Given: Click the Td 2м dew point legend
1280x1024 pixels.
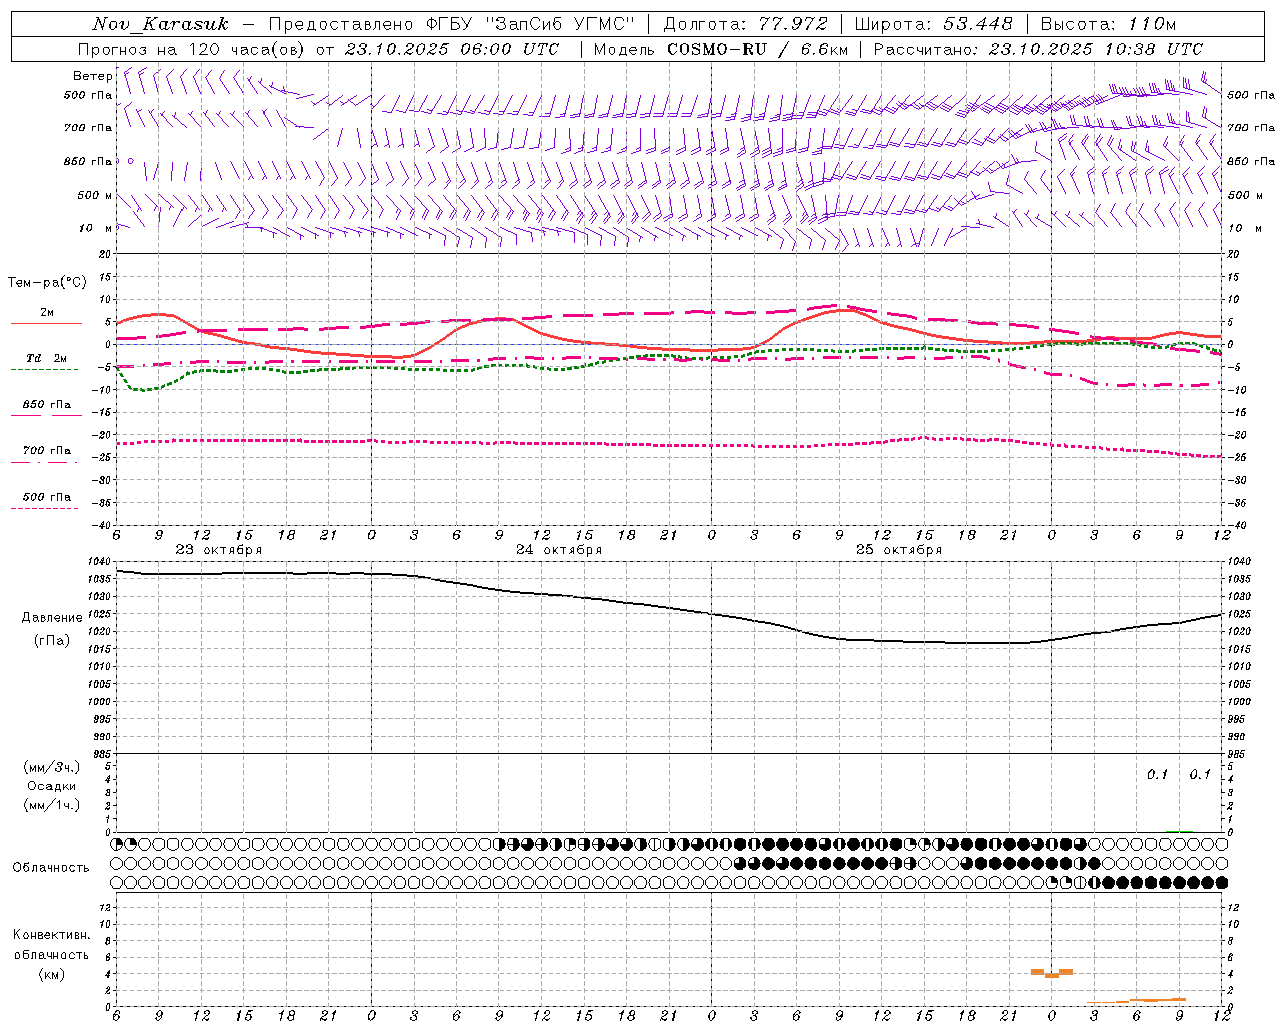Looking at the screenshot, I should (45, 358).
